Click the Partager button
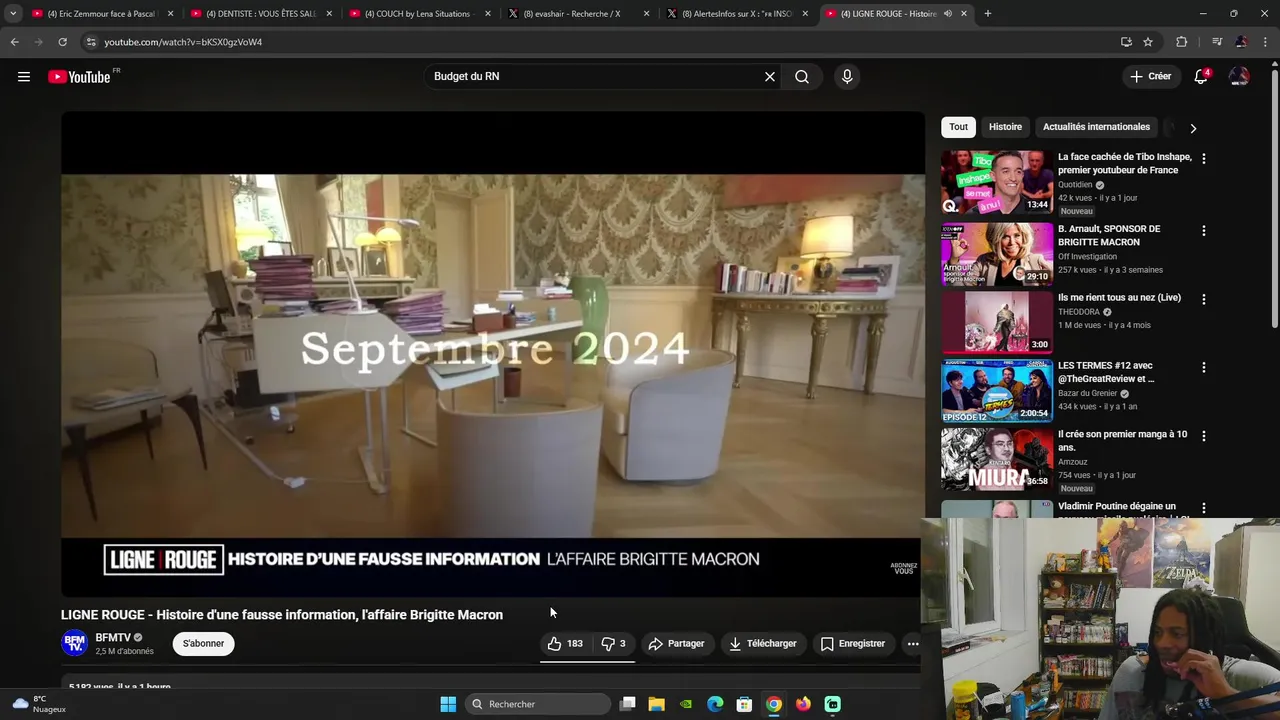The height and width of the screenshot is (720, 1280). (676, 644)
